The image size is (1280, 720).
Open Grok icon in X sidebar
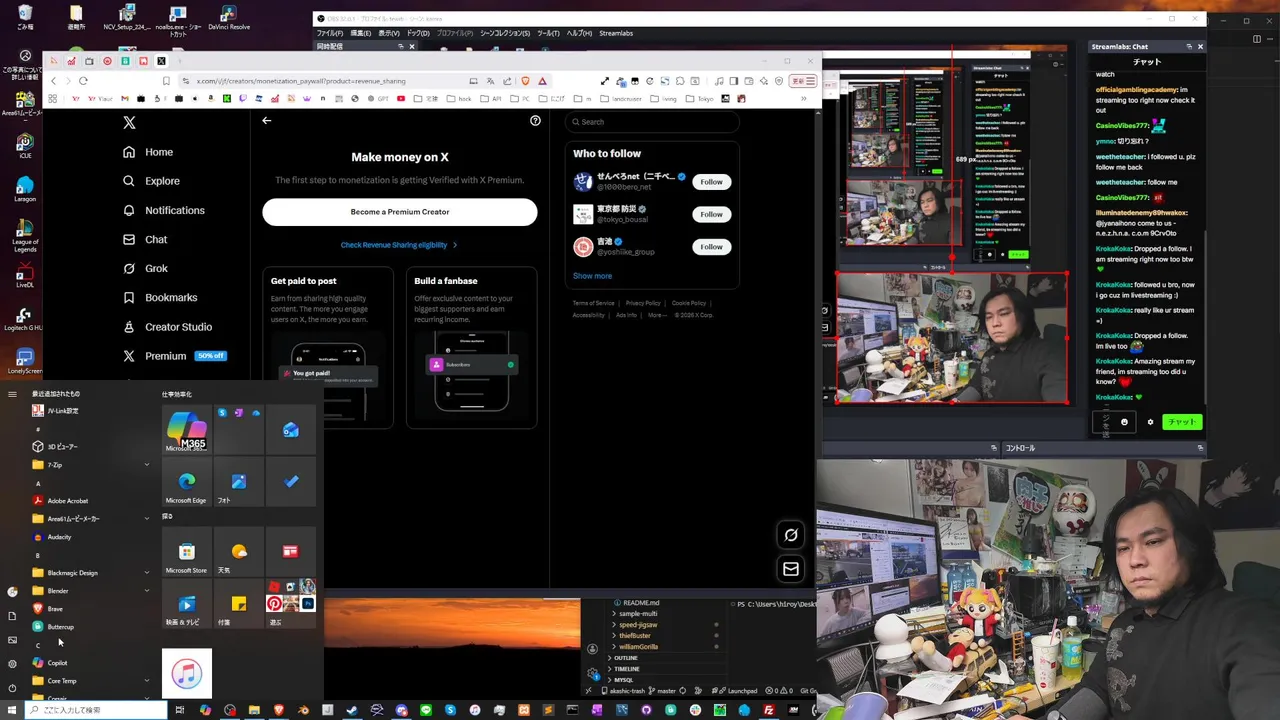click(x=129, y=268)
